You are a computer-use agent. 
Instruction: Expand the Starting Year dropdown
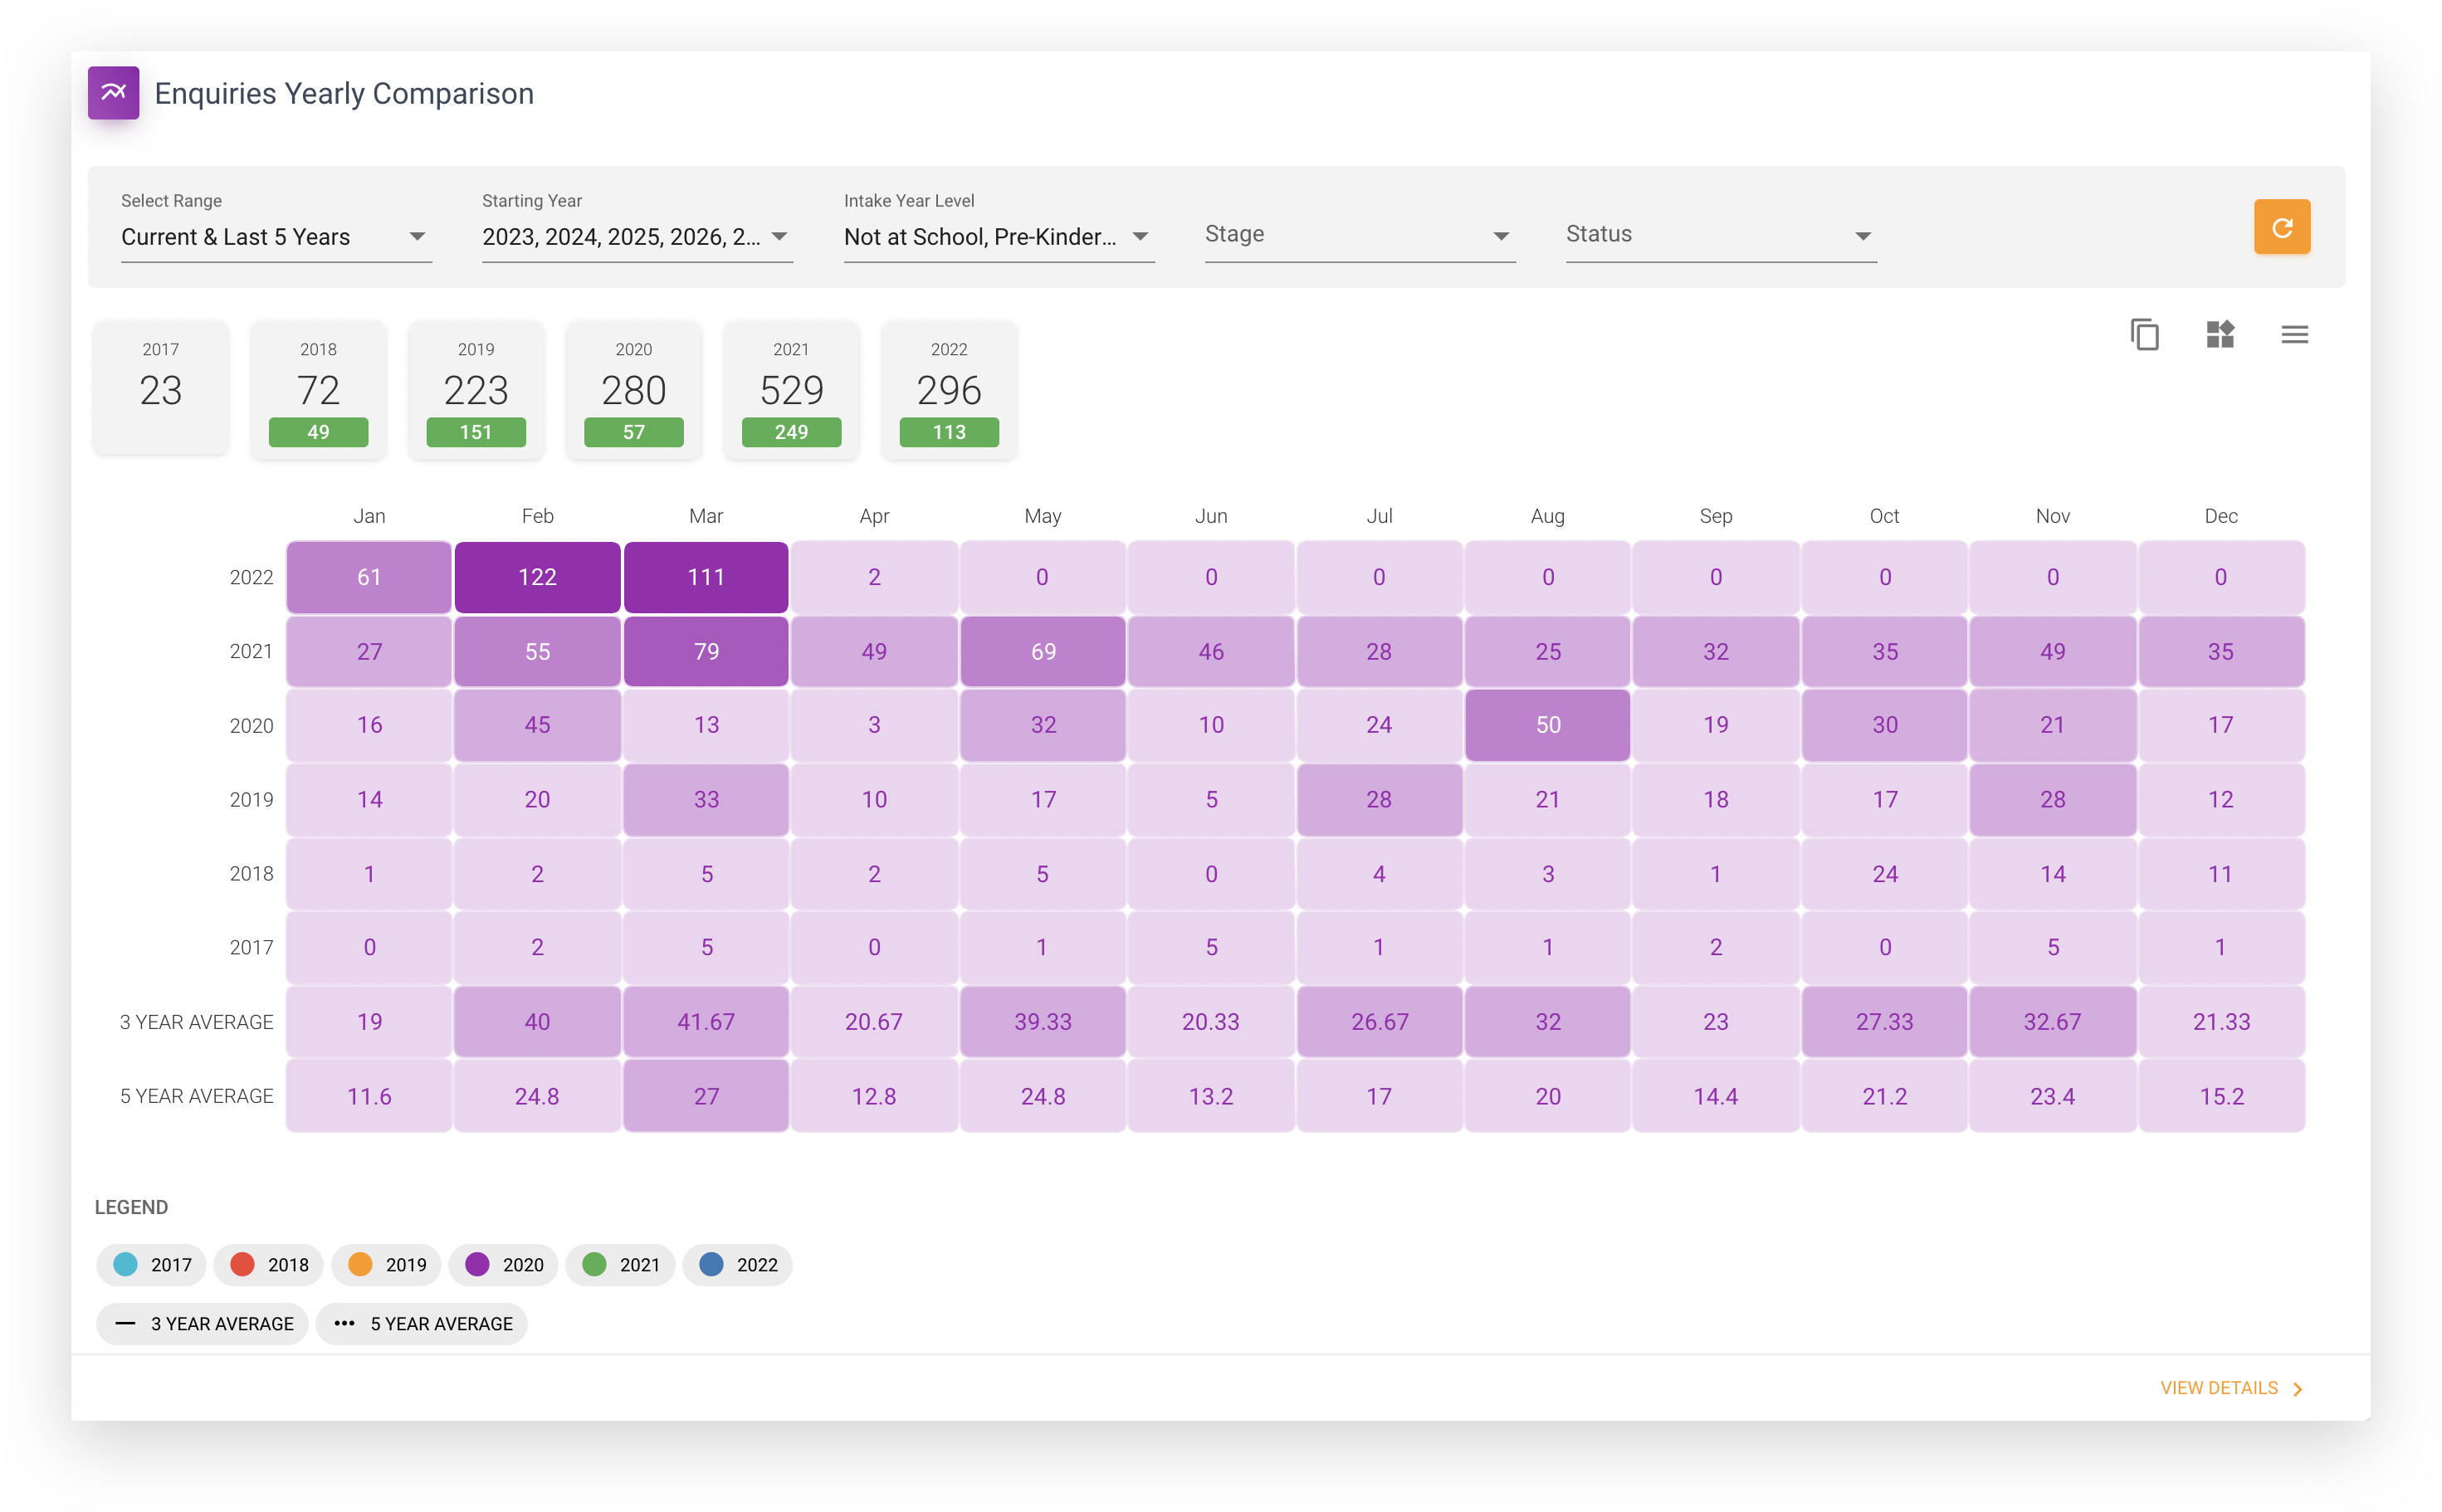click(637, 237)
